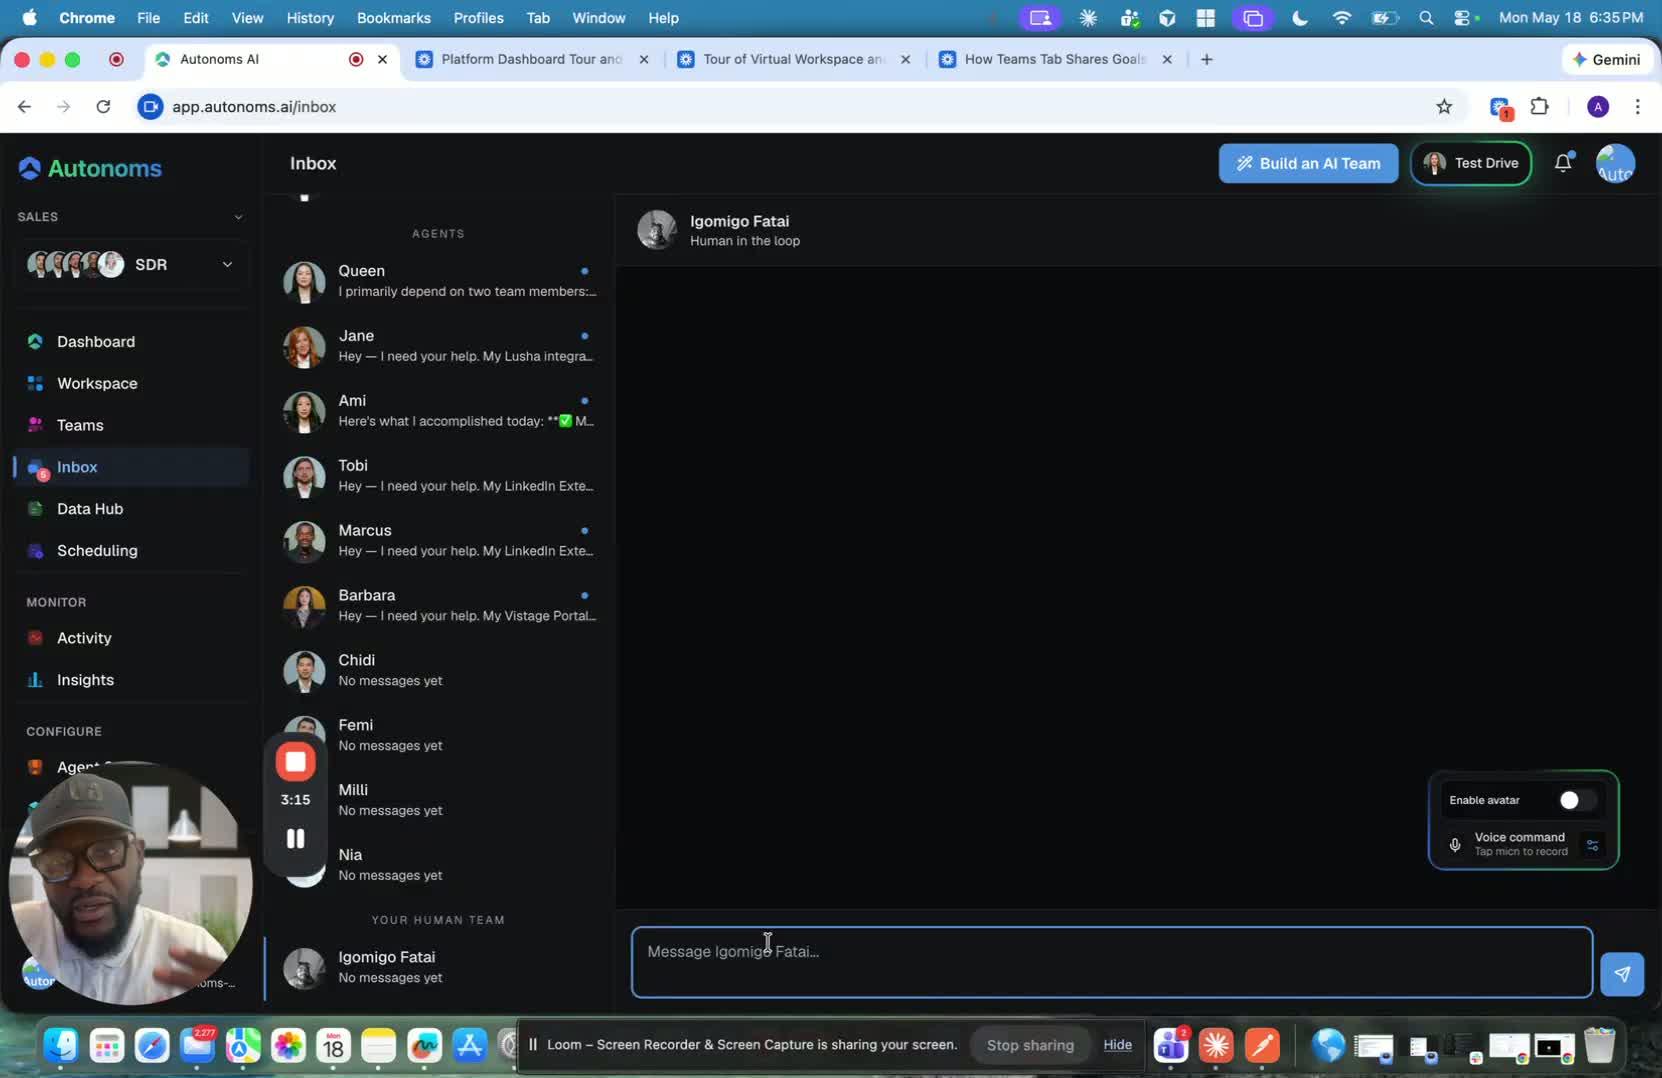Open the user profile avatar menu
Viewport: 1662px width, 1078px height.
click(x=1615, y=163)
